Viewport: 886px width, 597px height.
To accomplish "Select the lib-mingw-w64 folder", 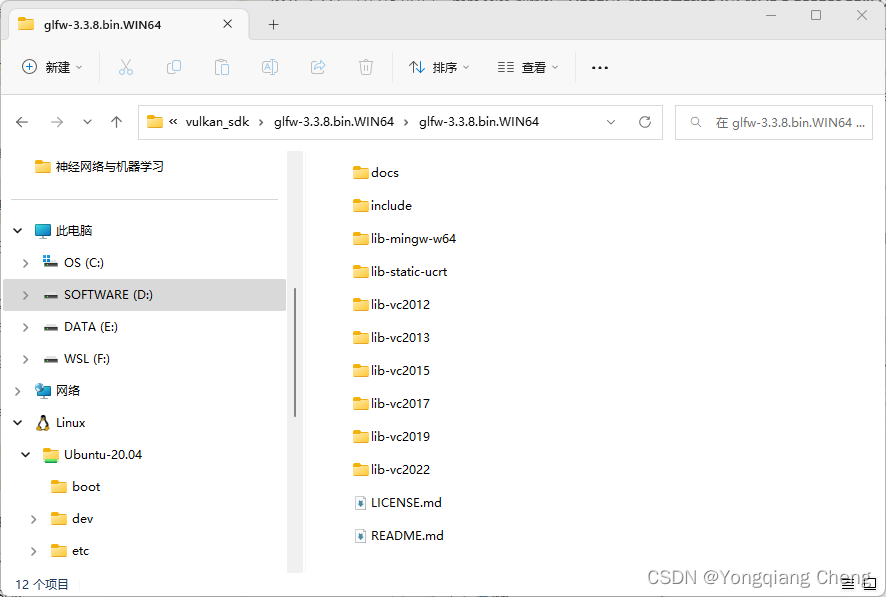I will pyautogui.click(x=404, y=239).
